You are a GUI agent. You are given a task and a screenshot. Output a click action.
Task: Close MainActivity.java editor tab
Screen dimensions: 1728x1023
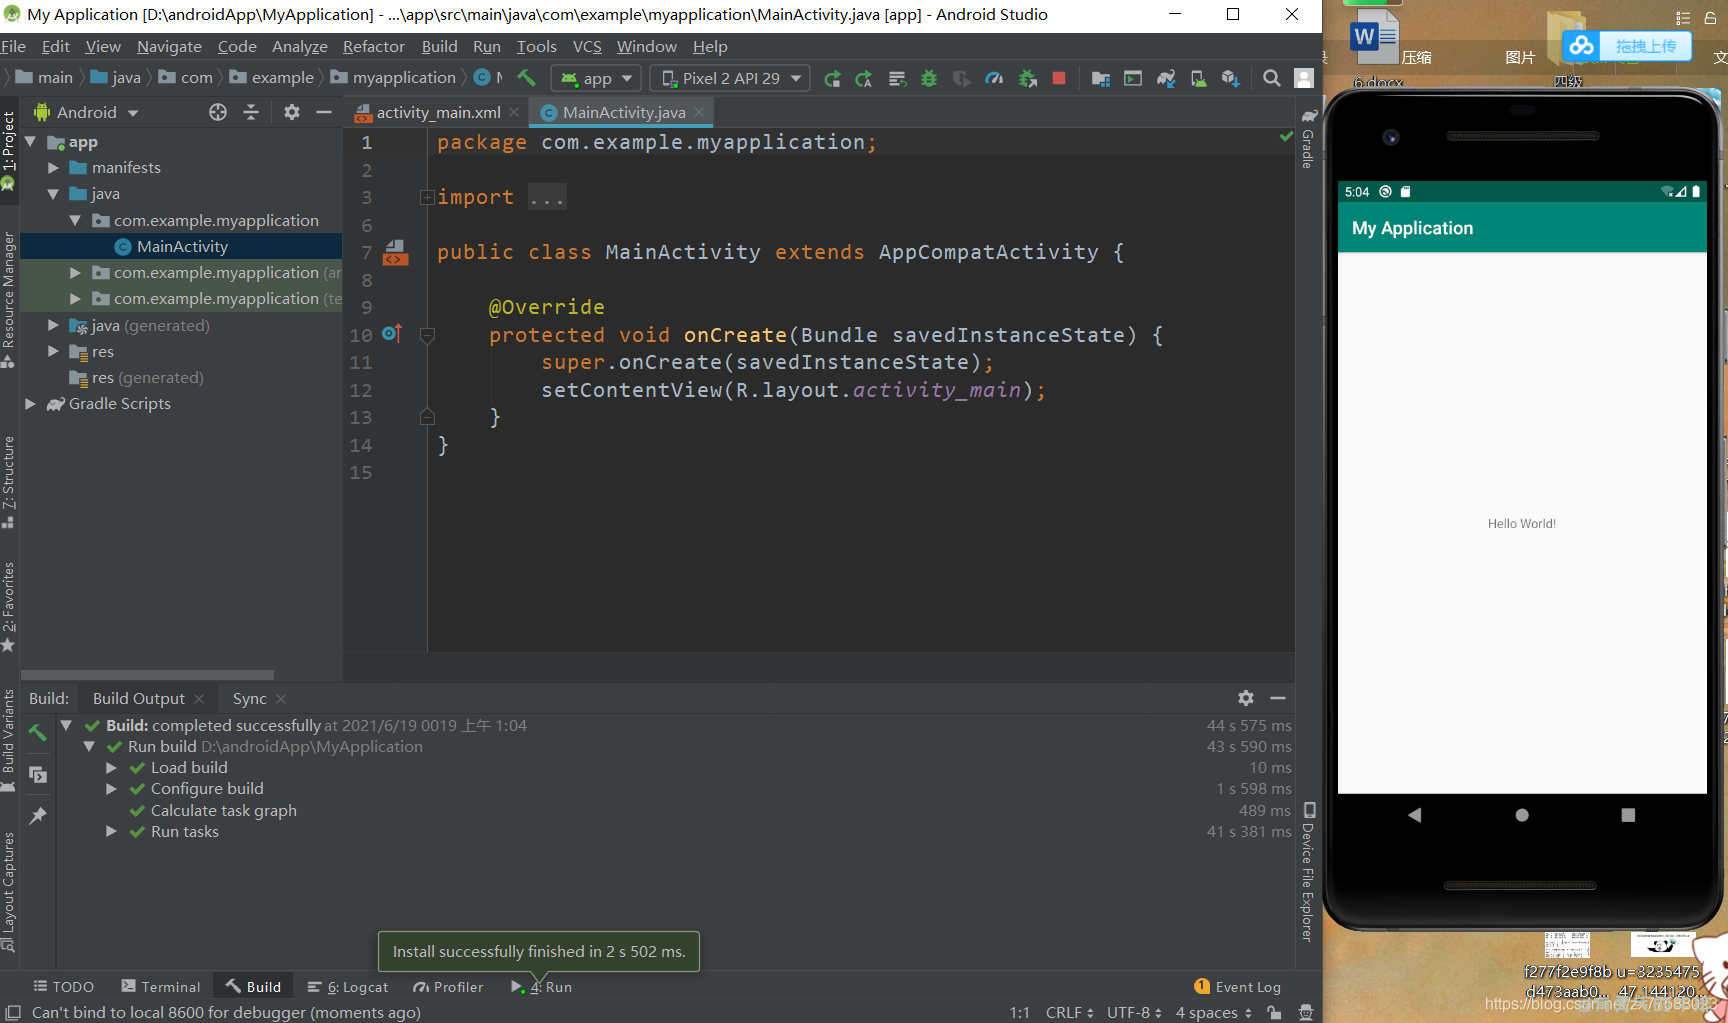point(699,112)
